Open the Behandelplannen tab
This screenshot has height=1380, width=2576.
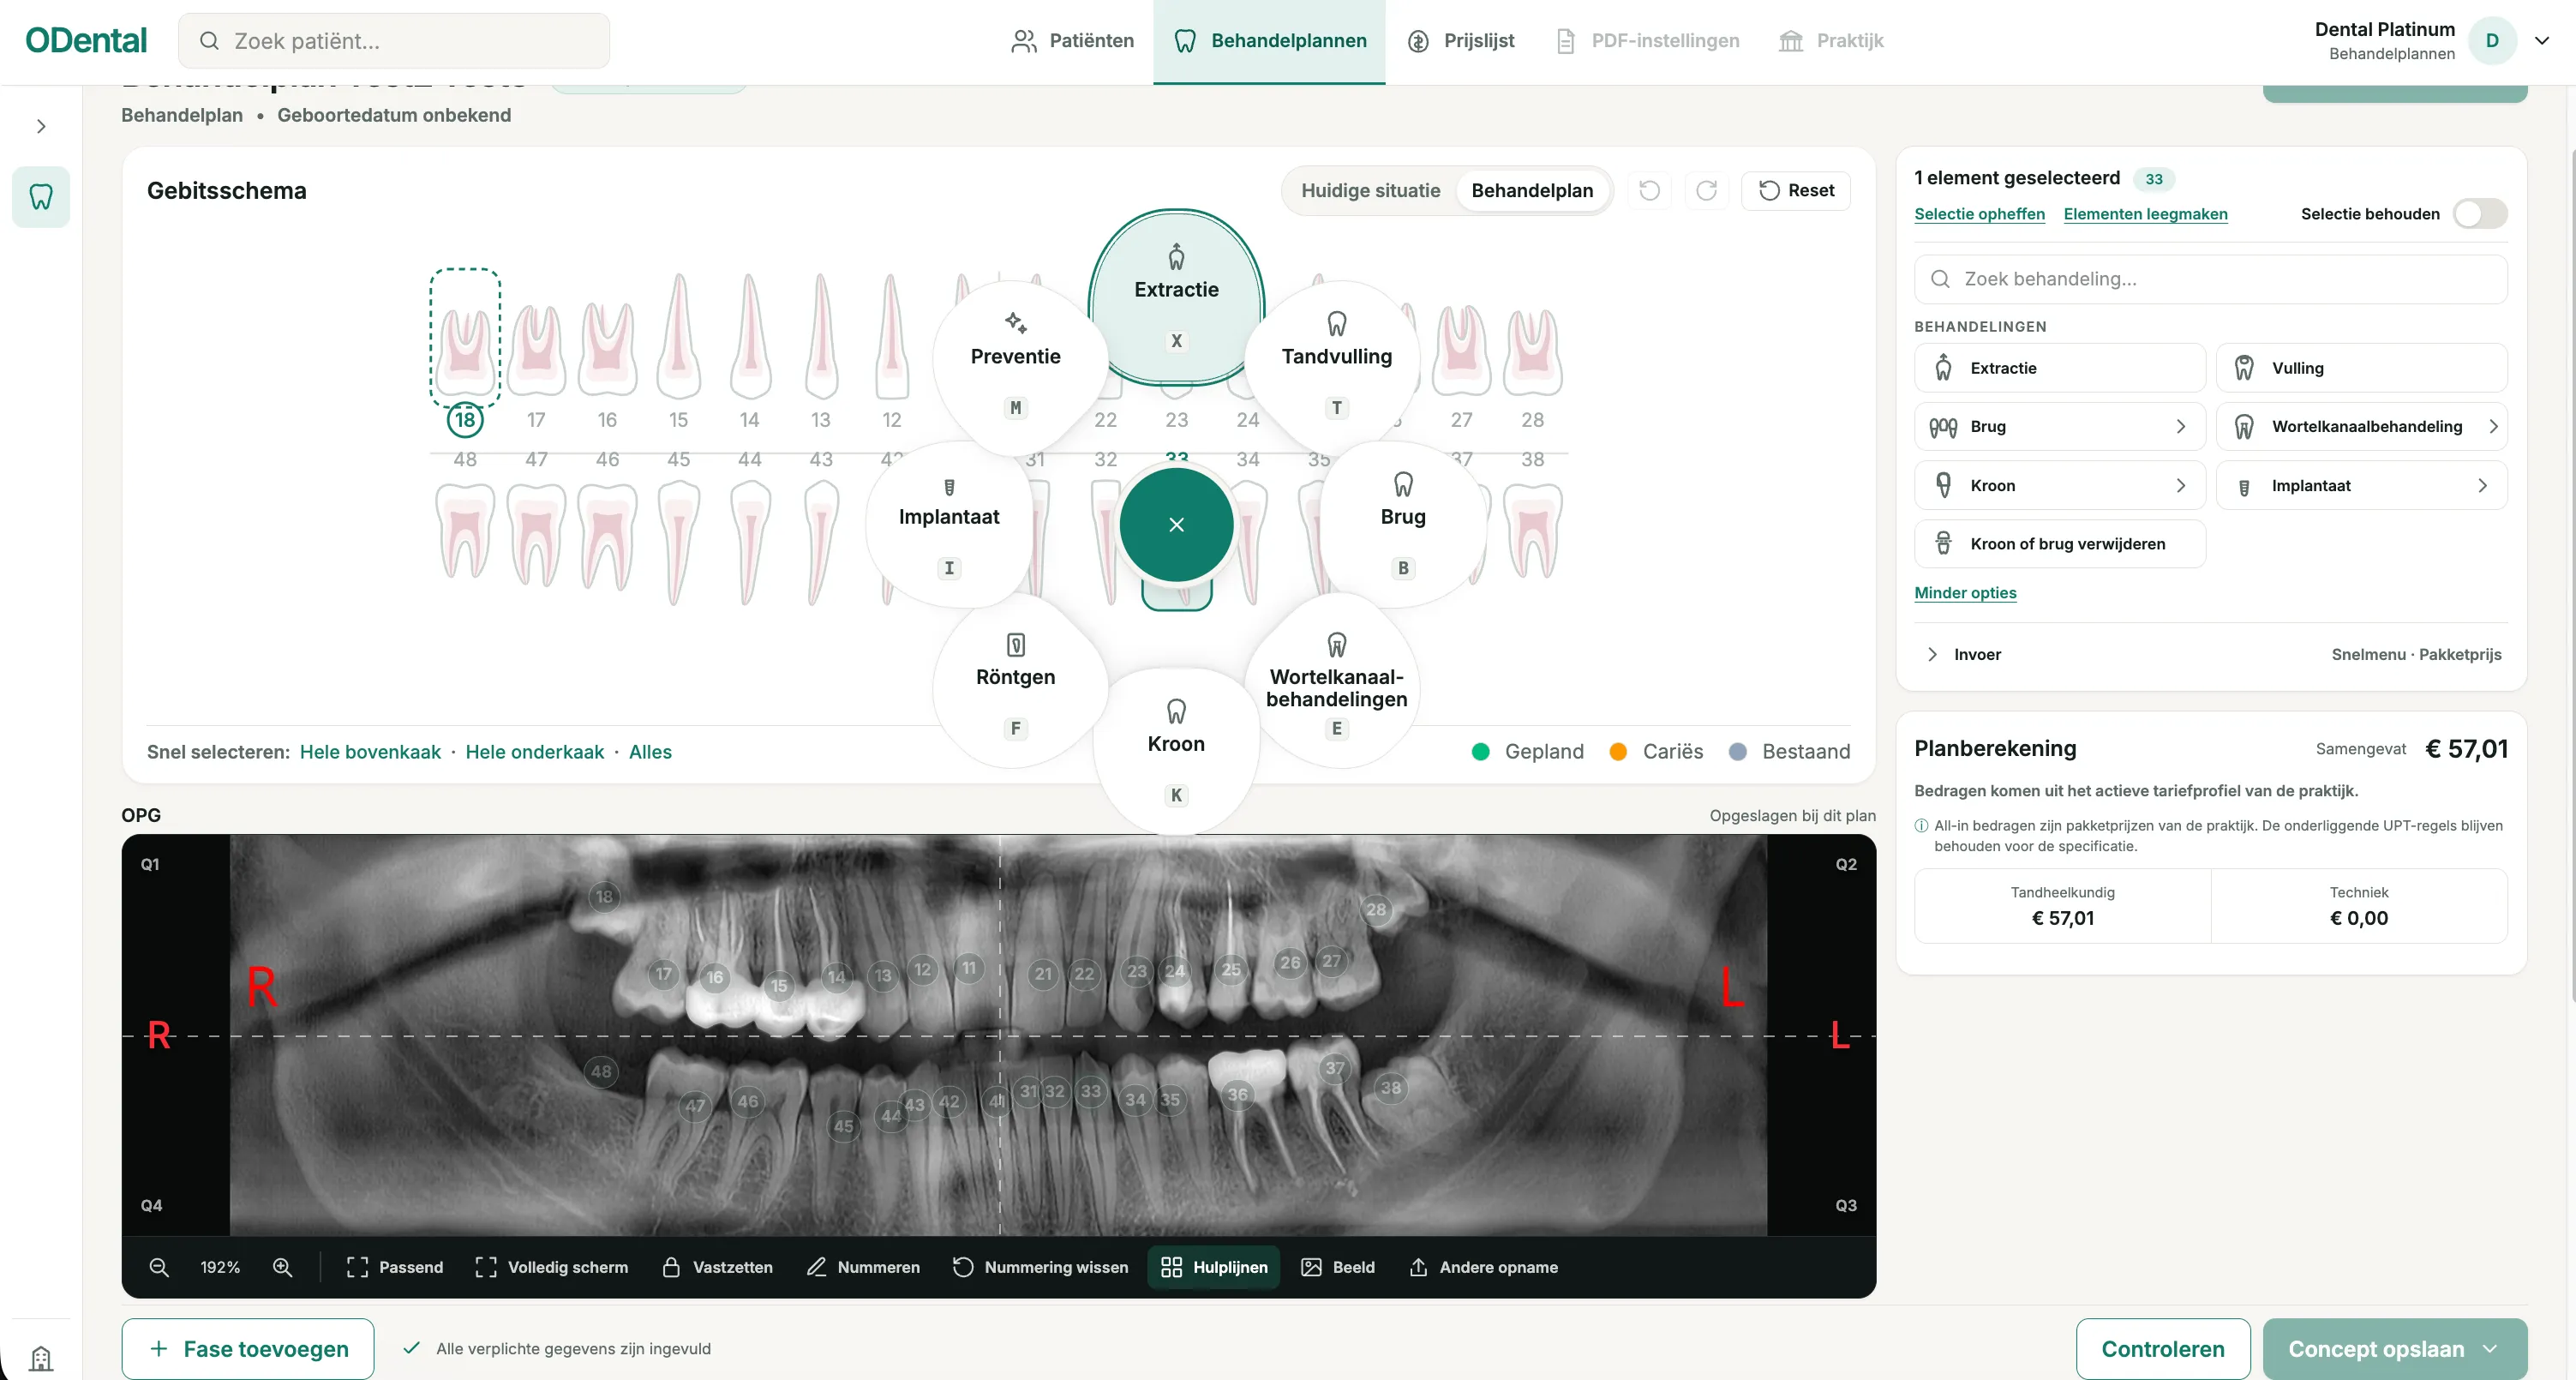click(1269, 41)
